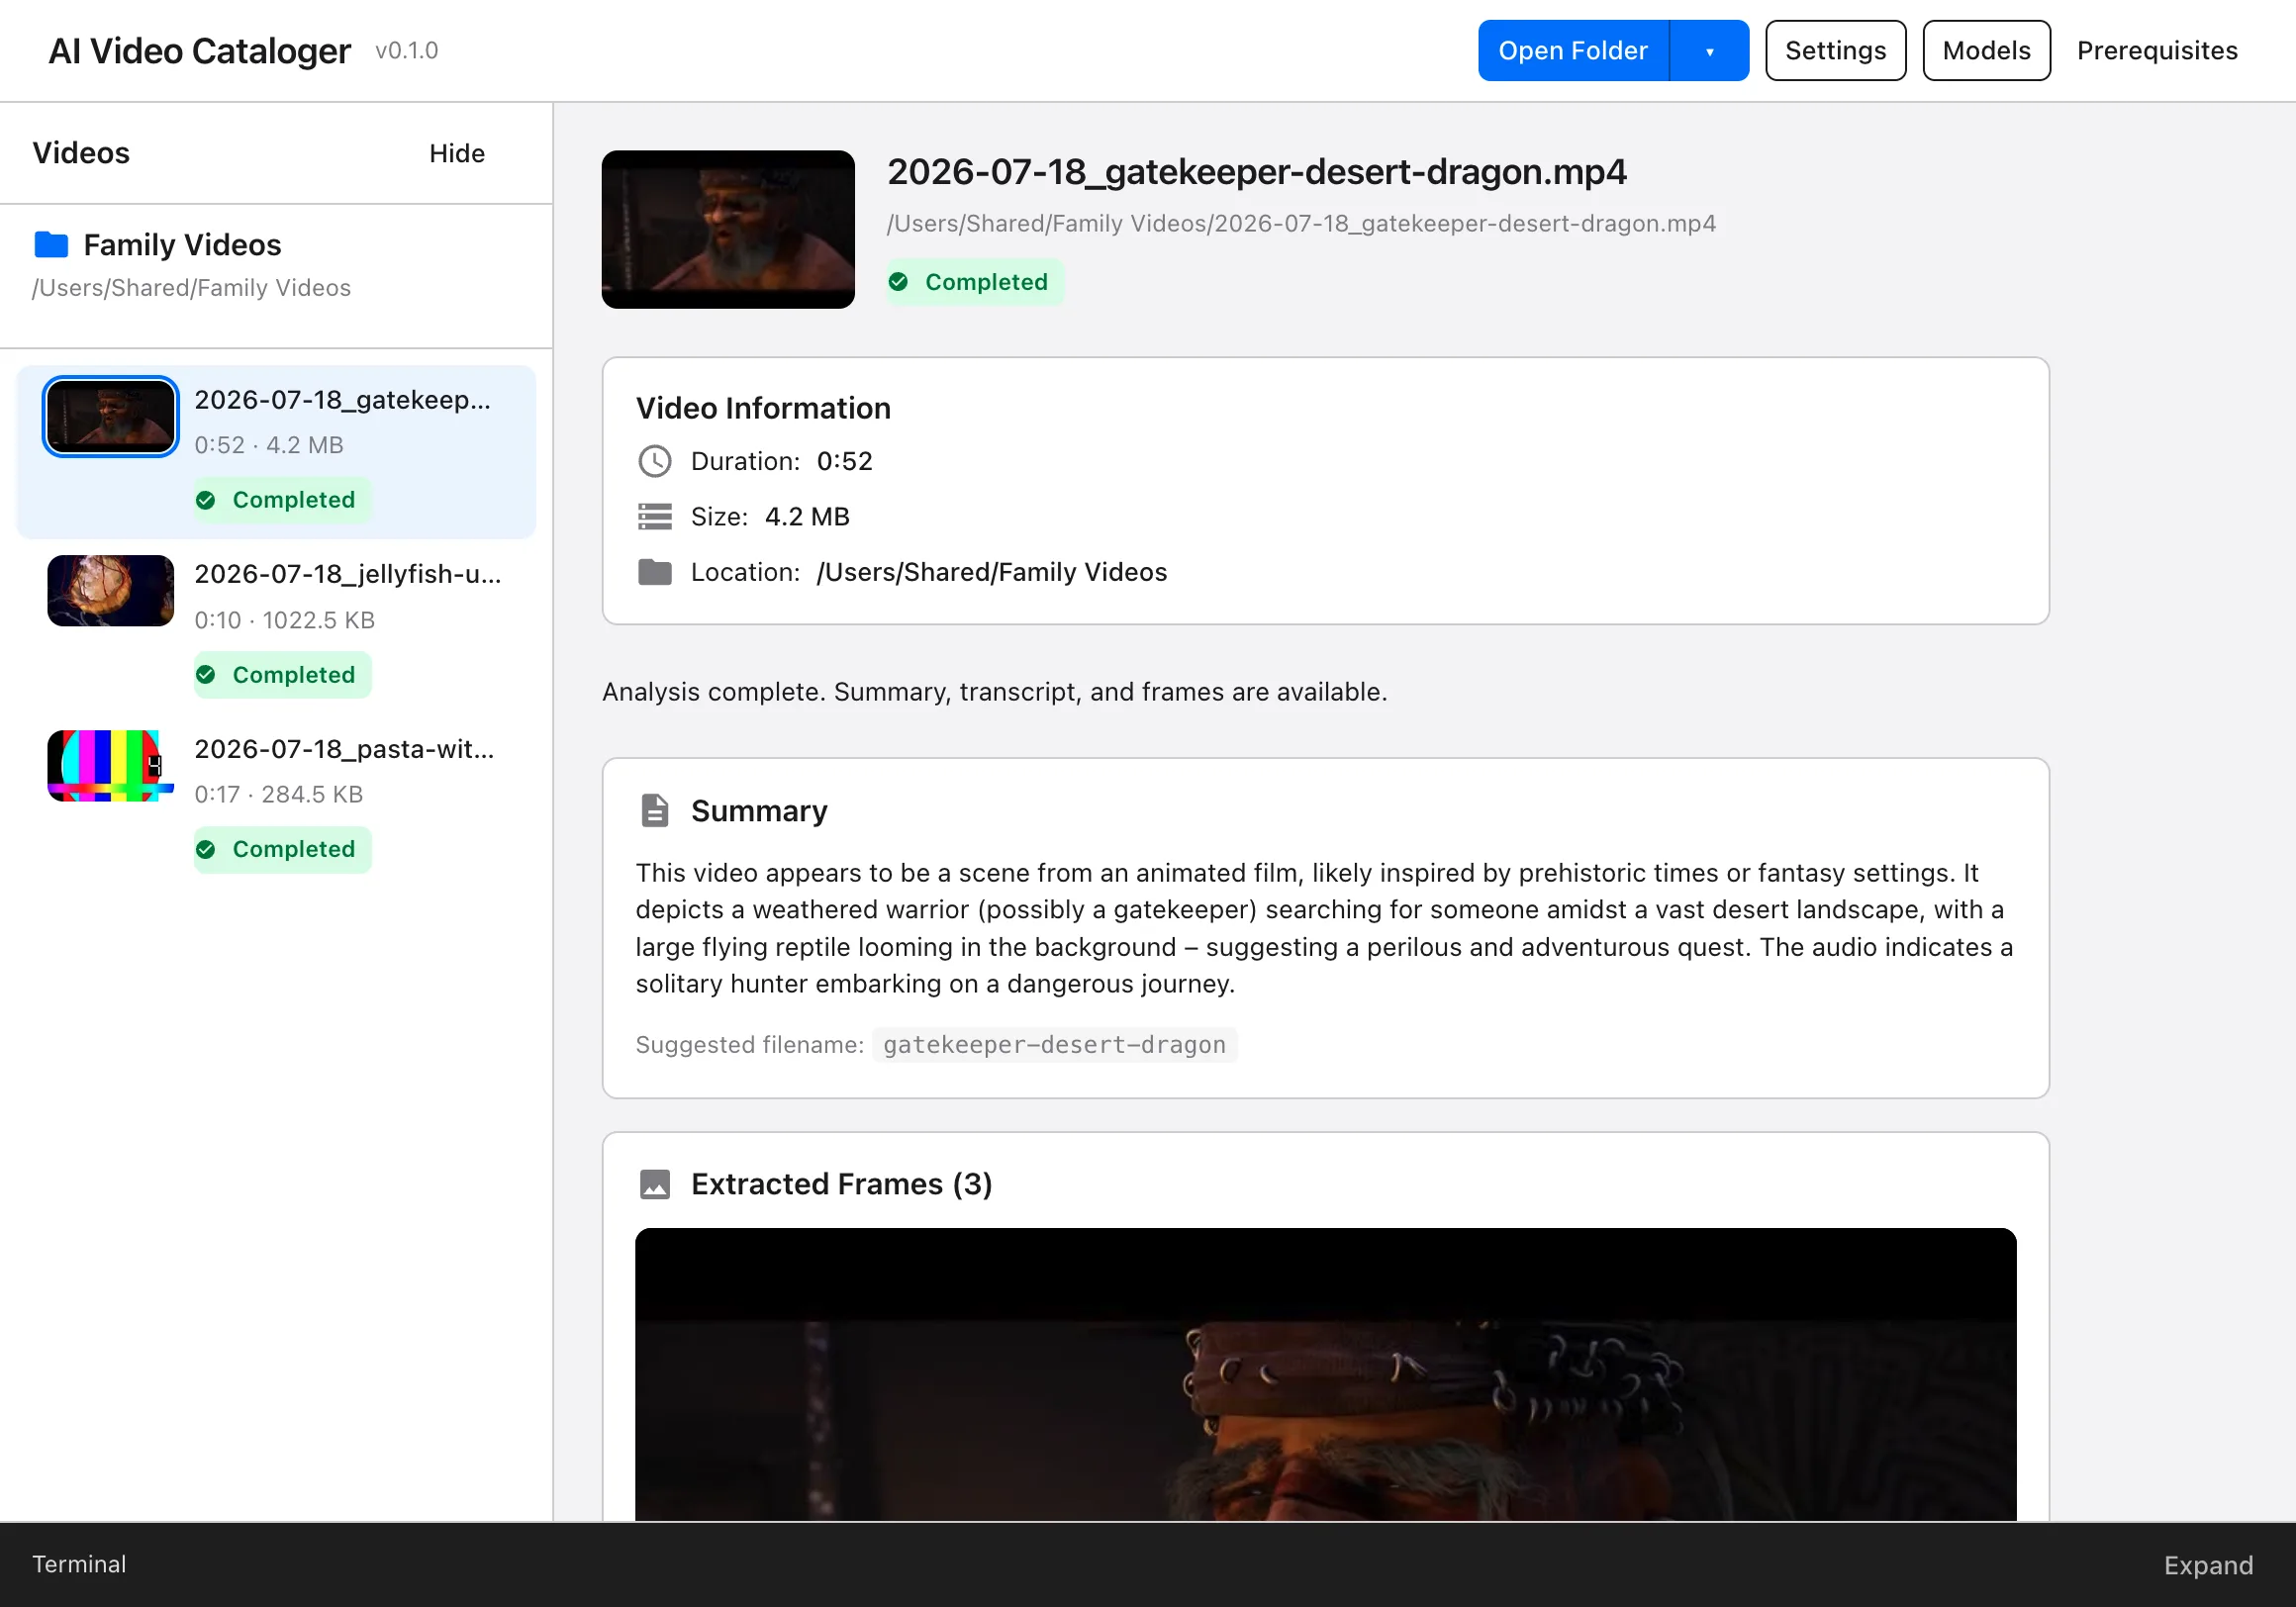
Task: Open the Models dialog
Action: click(x=1986, y=51)
